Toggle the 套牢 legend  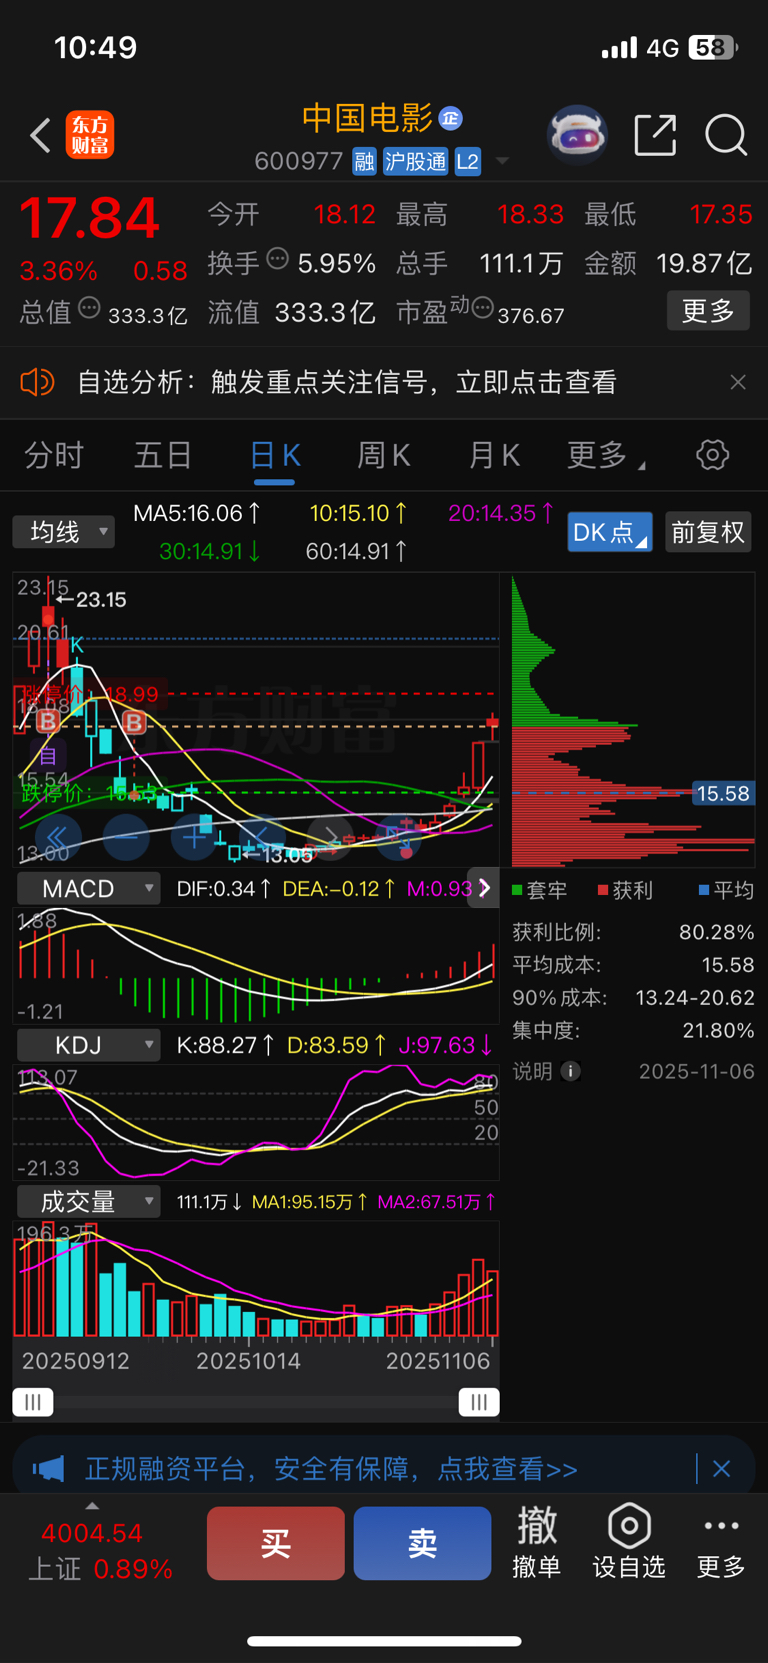539,890
